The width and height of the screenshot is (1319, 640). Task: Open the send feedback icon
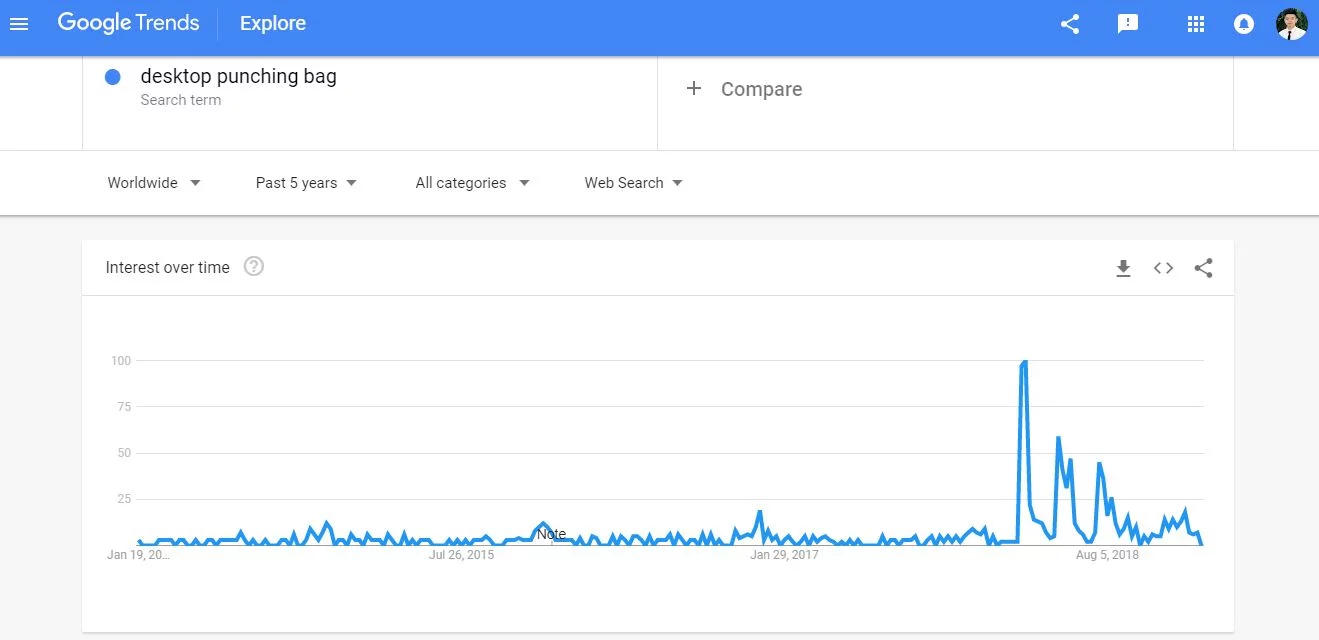[1128, 24]
